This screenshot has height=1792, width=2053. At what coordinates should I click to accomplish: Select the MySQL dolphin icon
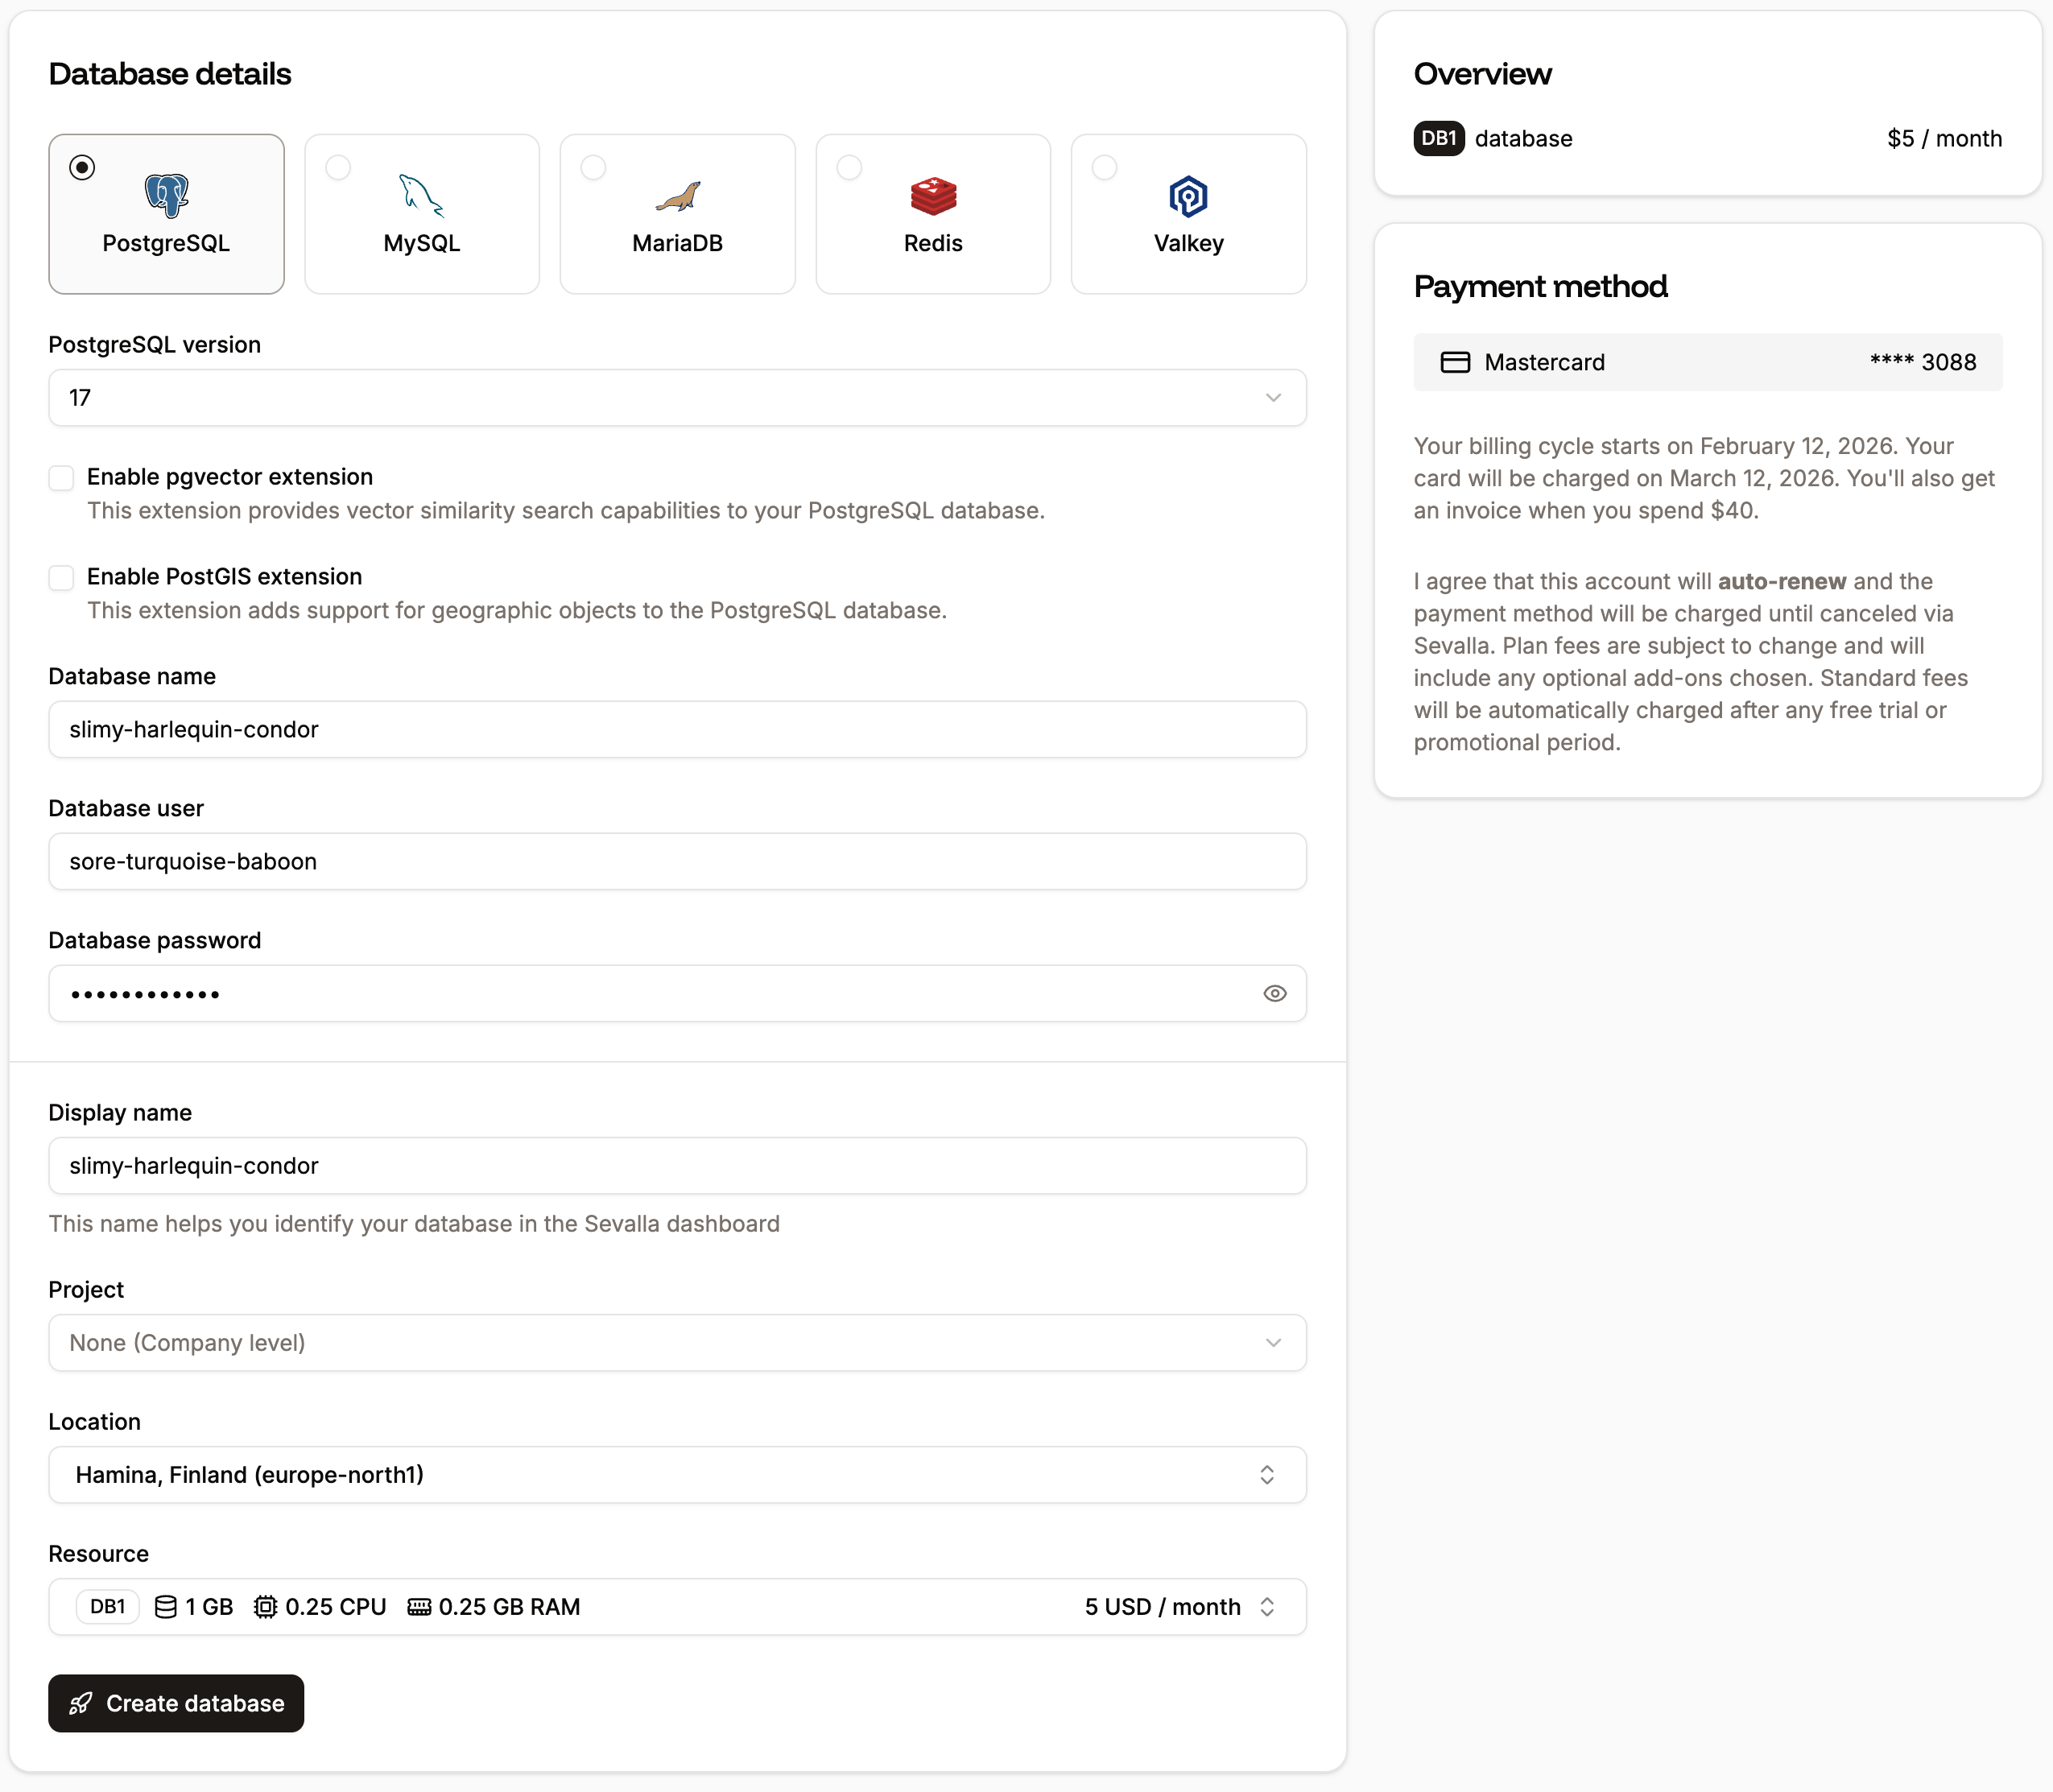pos(421,196)
